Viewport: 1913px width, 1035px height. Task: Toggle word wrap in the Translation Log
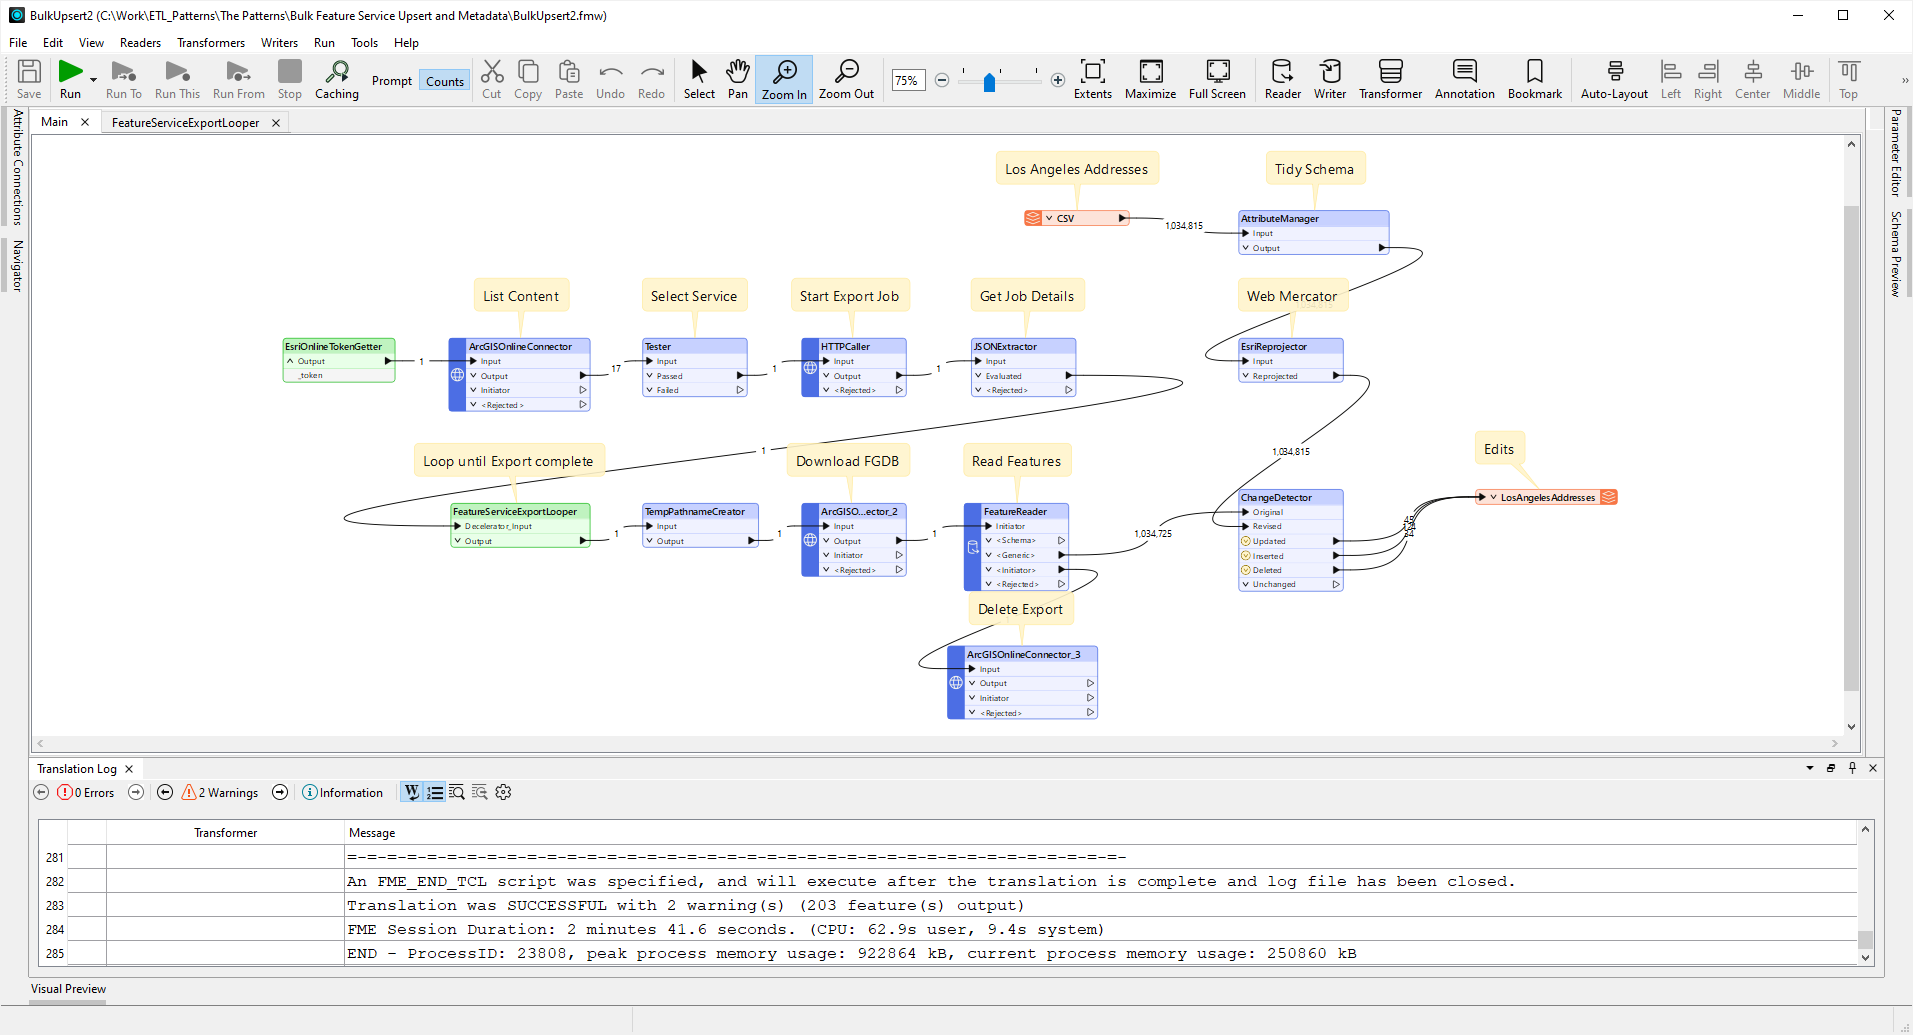[412, 791]
